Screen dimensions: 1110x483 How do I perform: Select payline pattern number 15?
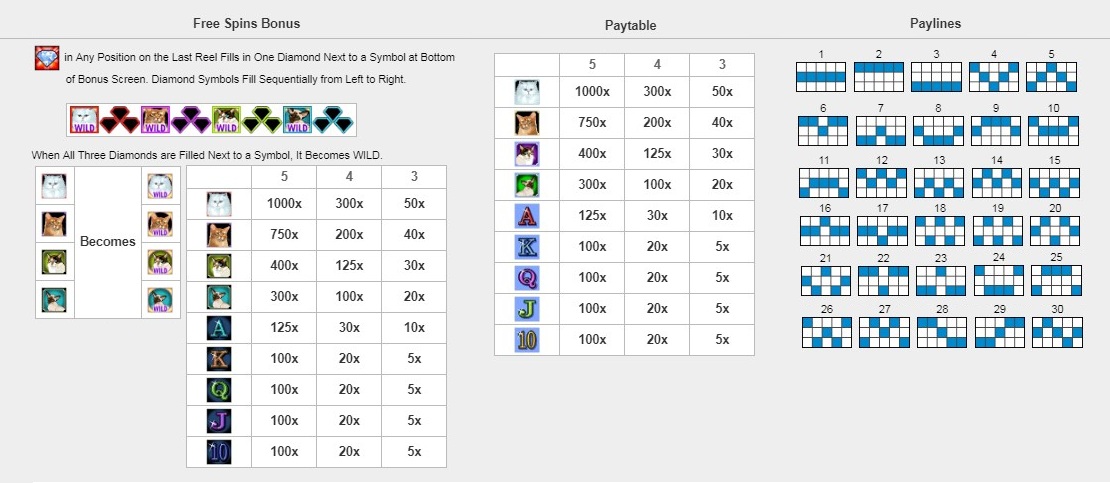pyautogui.click(x=1054, y=183)
